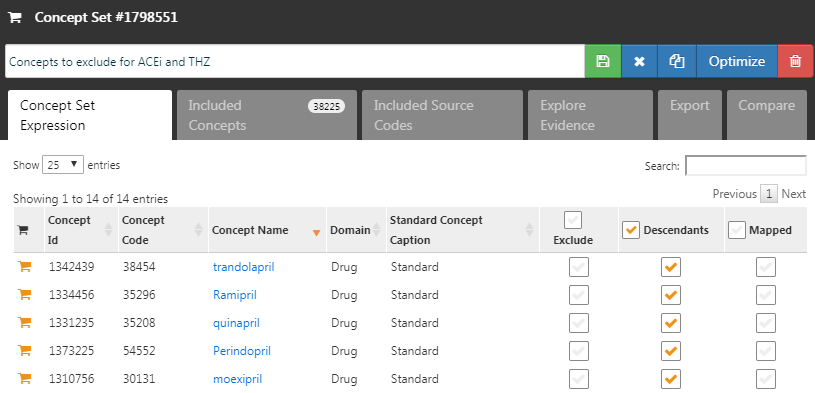Open the Perindopril concept link
Screen dimensions: 815x393
tap(242, 351)
